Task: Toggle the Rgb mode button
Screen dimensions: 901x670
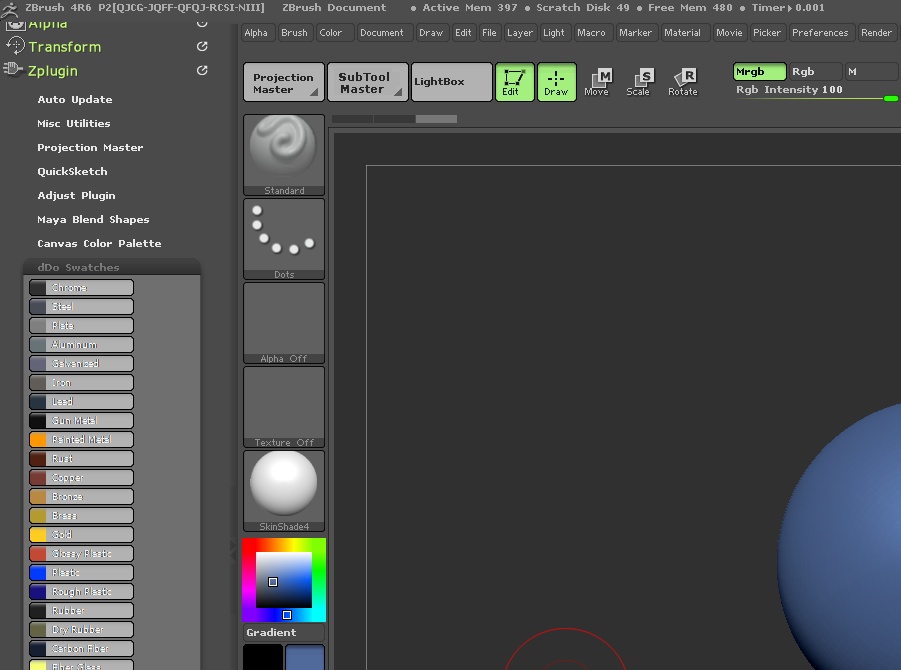Action: (x=815, y=72)
